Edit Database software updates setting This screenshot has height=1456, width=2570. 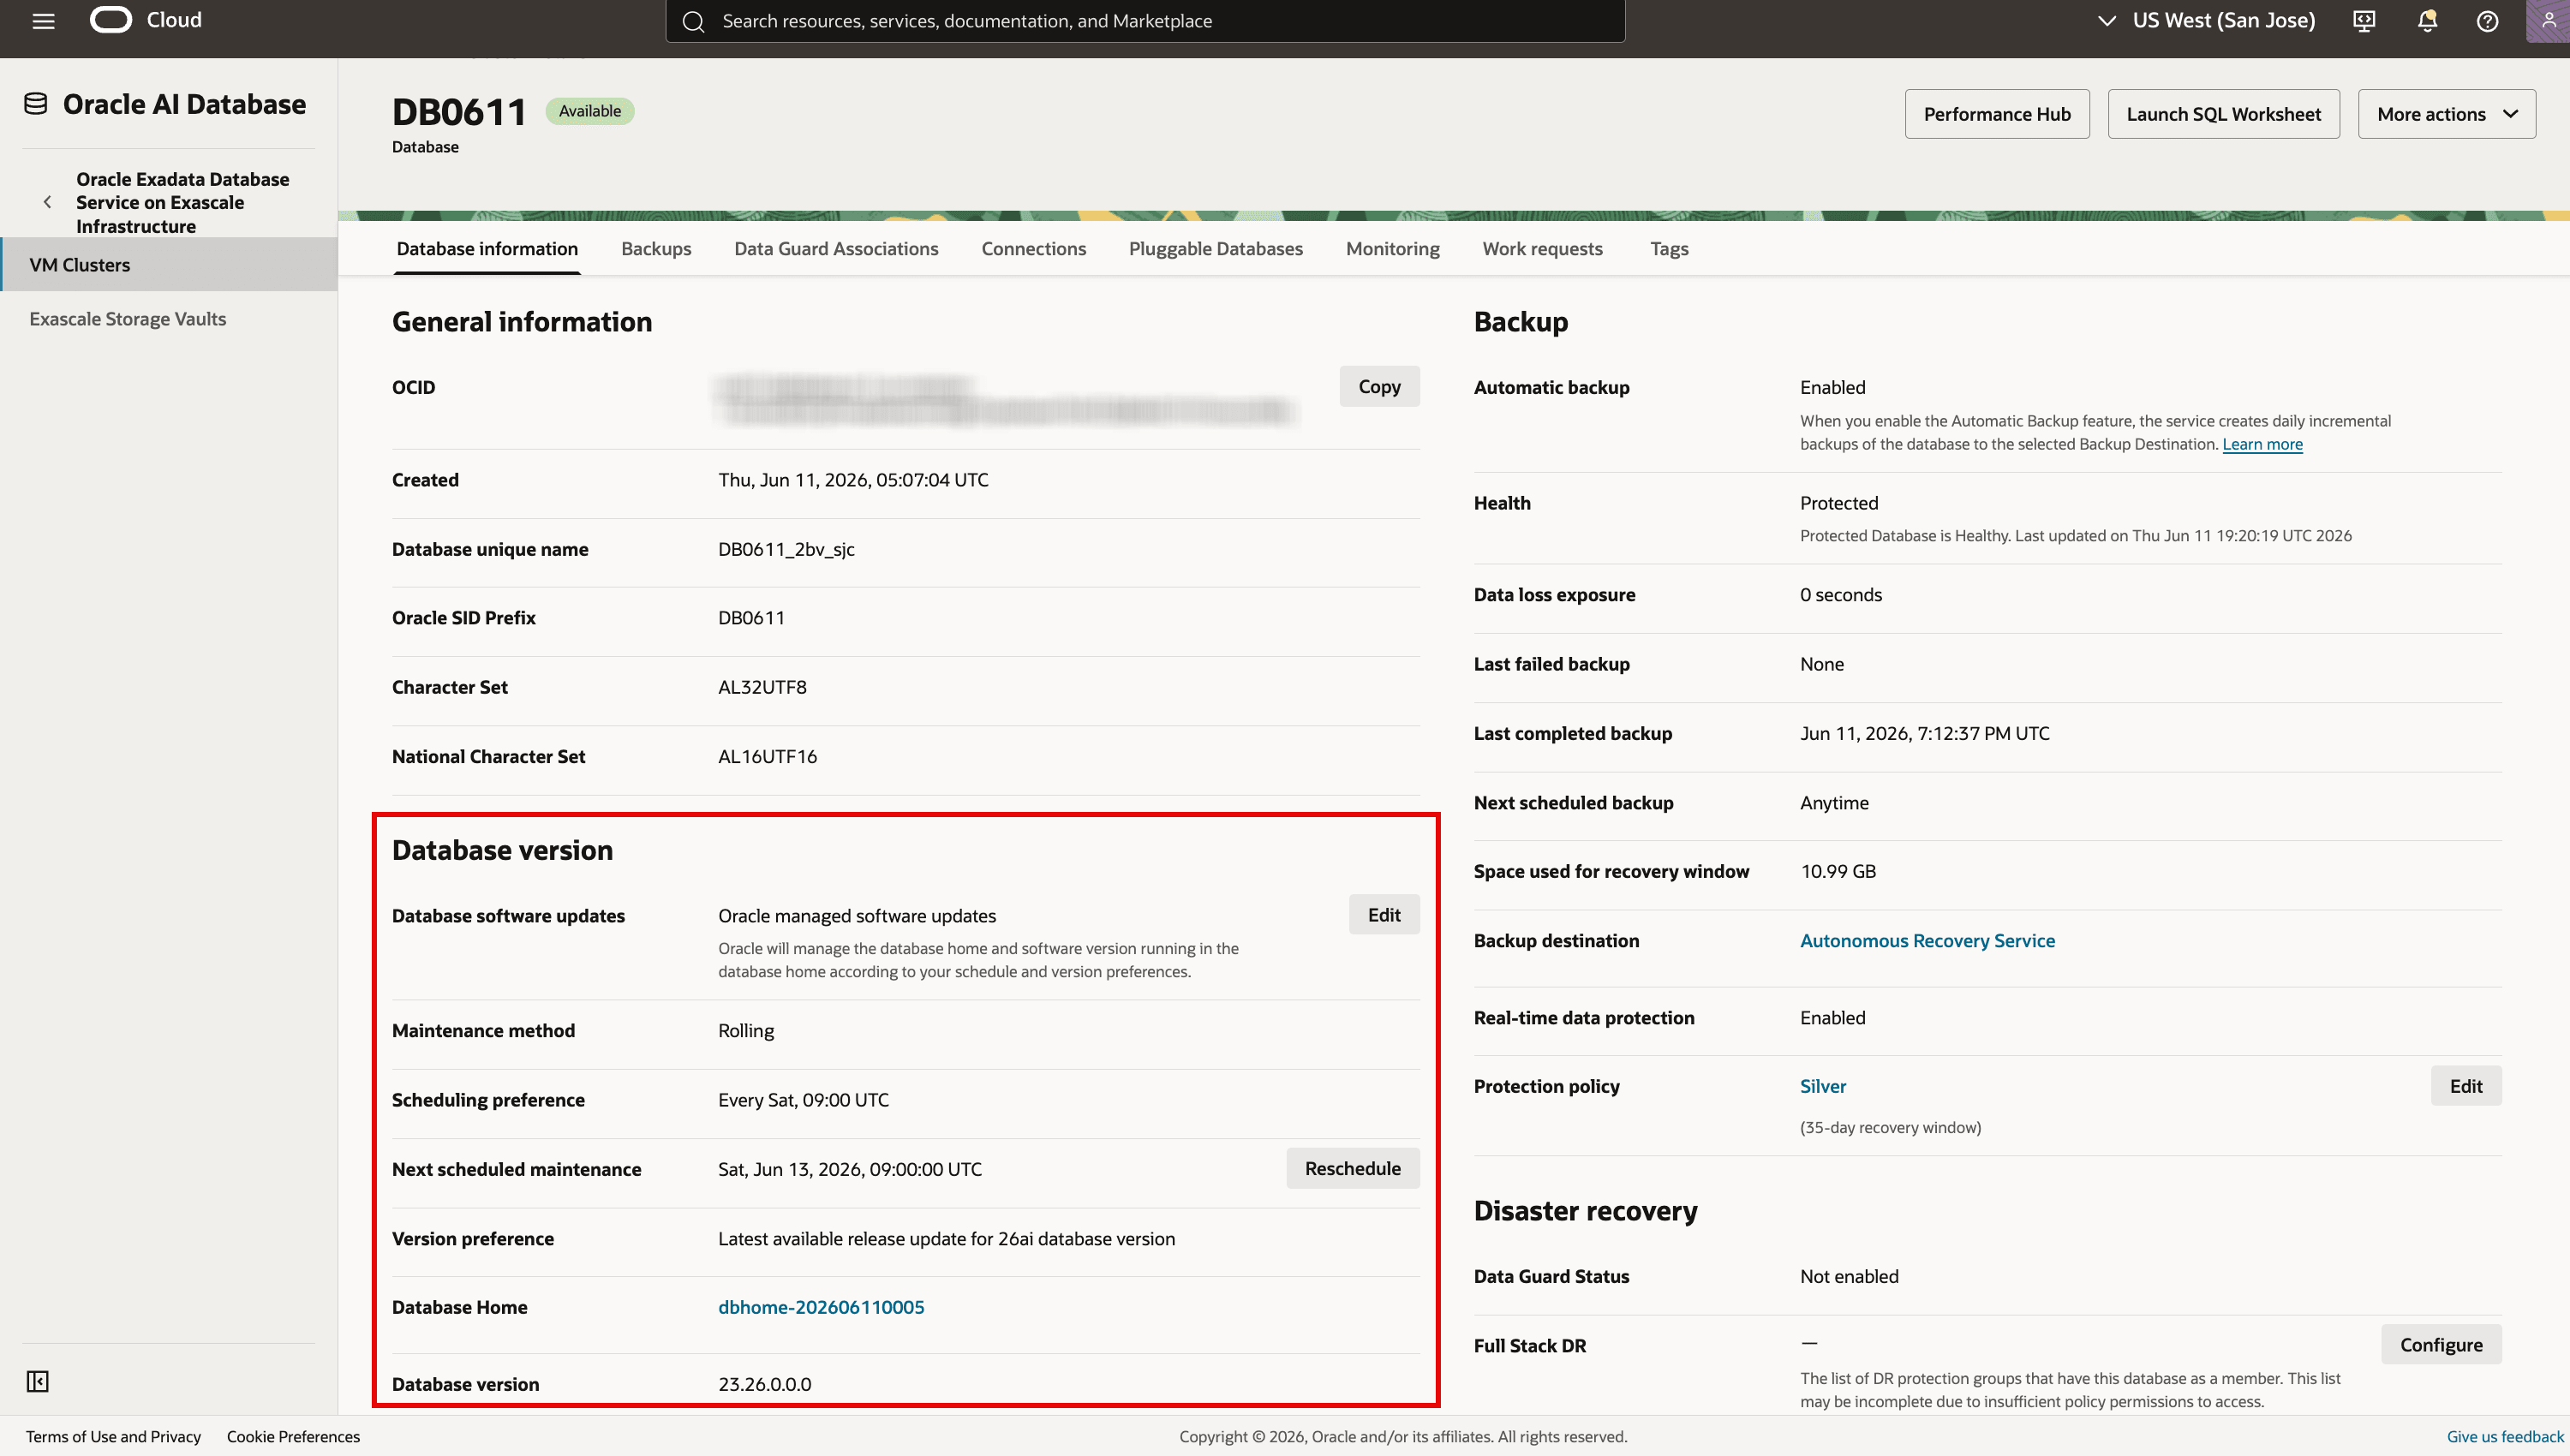pos(1384,914)
